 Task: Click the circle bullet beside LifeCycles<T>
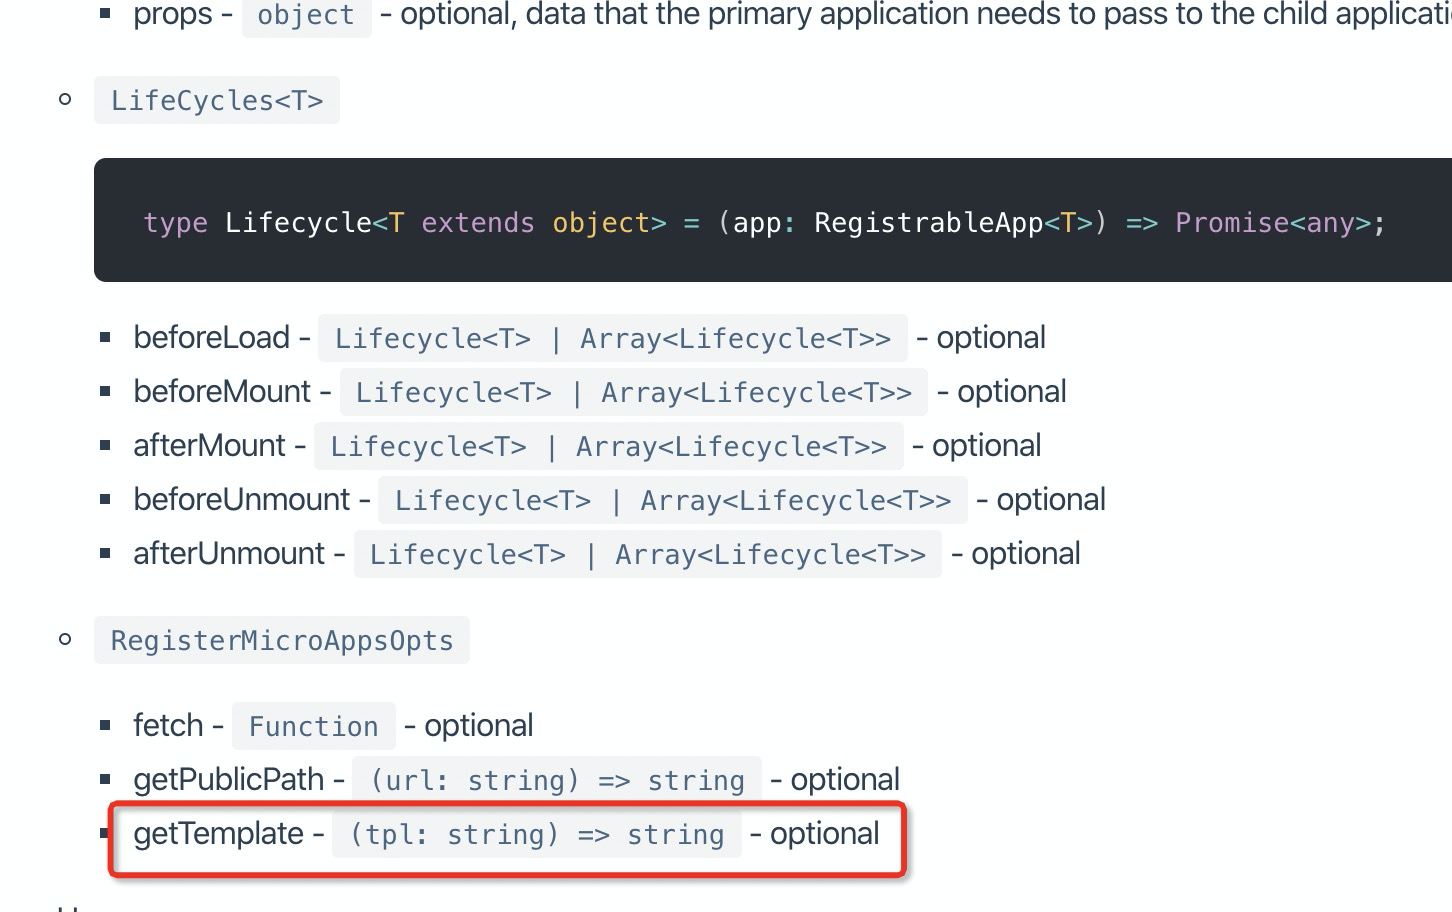[x=65, y=98]
